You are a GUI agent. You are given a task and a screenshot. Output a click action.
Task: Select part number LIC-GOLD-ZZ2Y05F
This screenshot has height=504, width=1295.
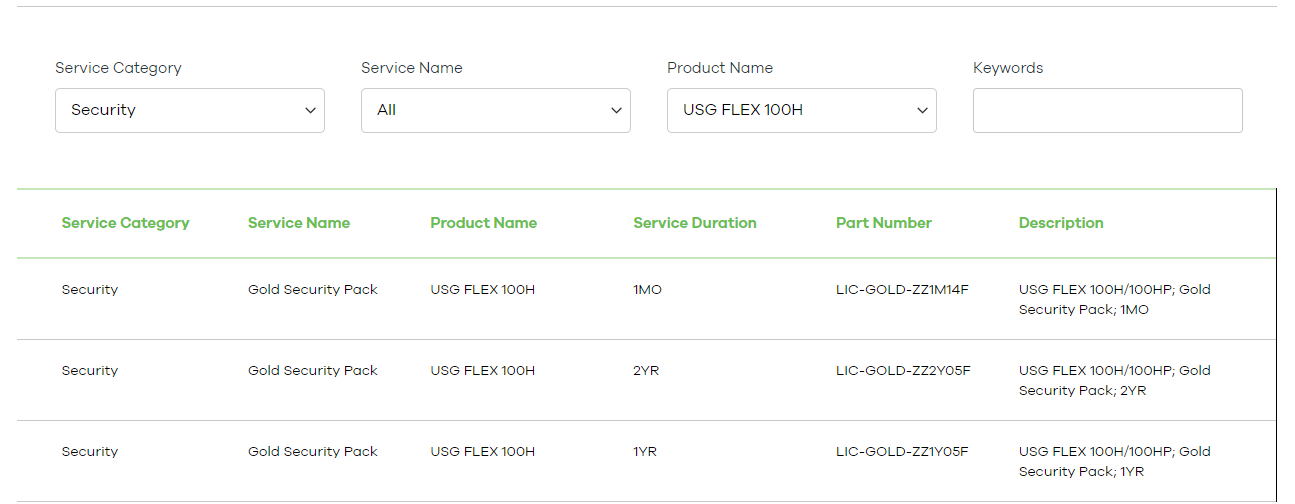click(x=903, y=371)
